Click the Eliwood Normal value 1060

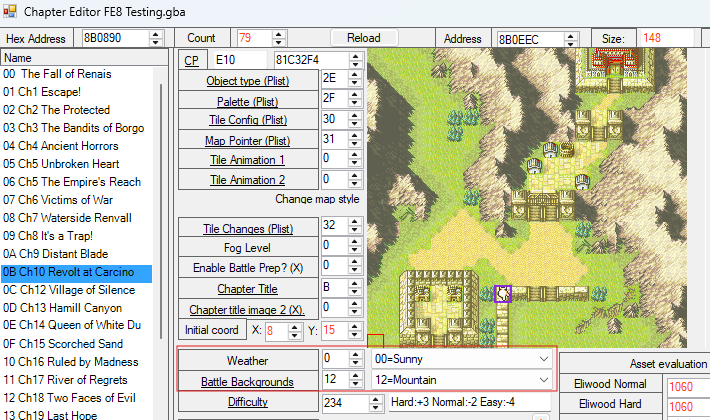688,387
